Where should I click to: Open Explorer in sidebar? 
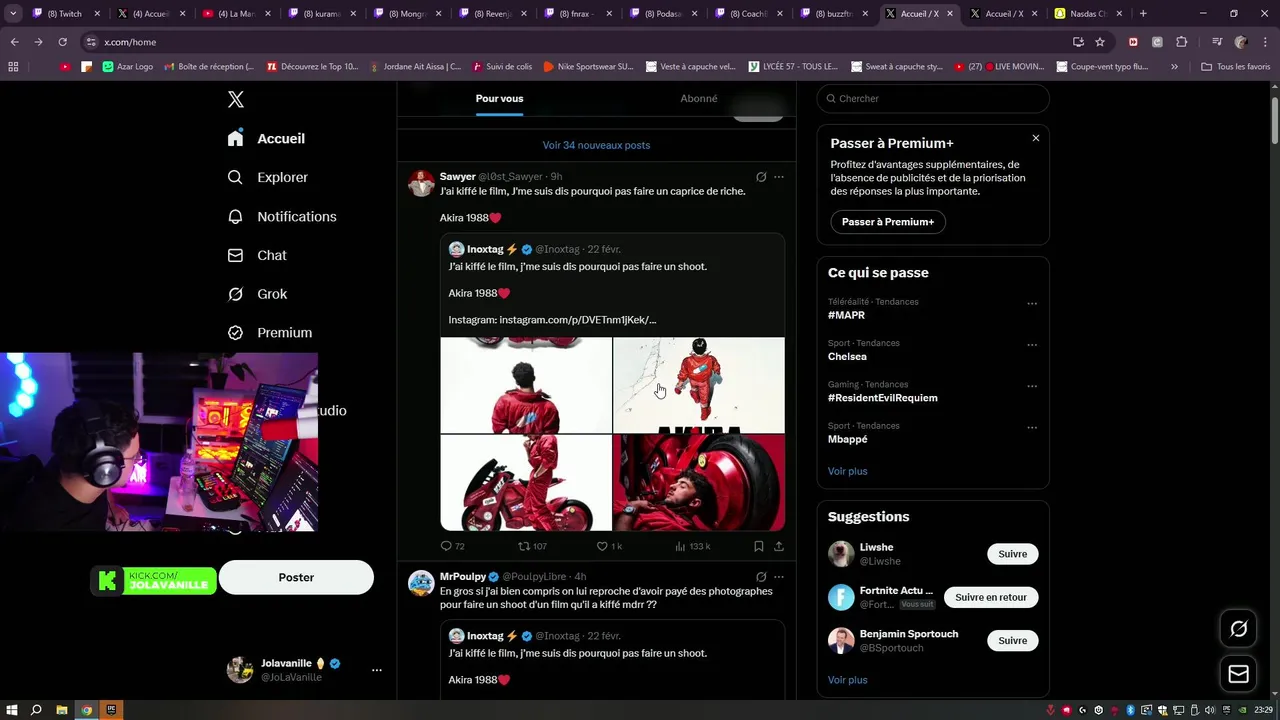(x=268, y=177)
